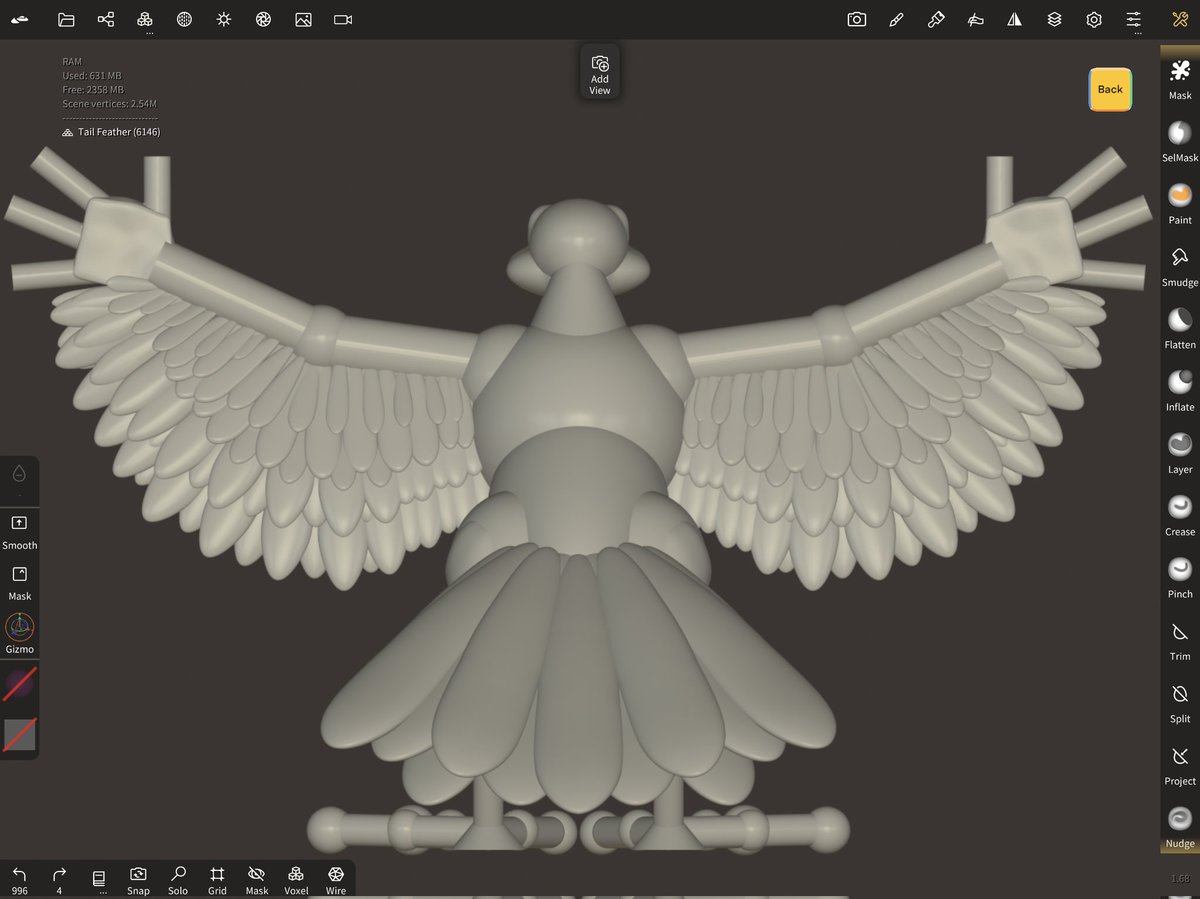Toggle the Tools wrench panel
Screen dimensions: 1200x899
(1179, 19)
